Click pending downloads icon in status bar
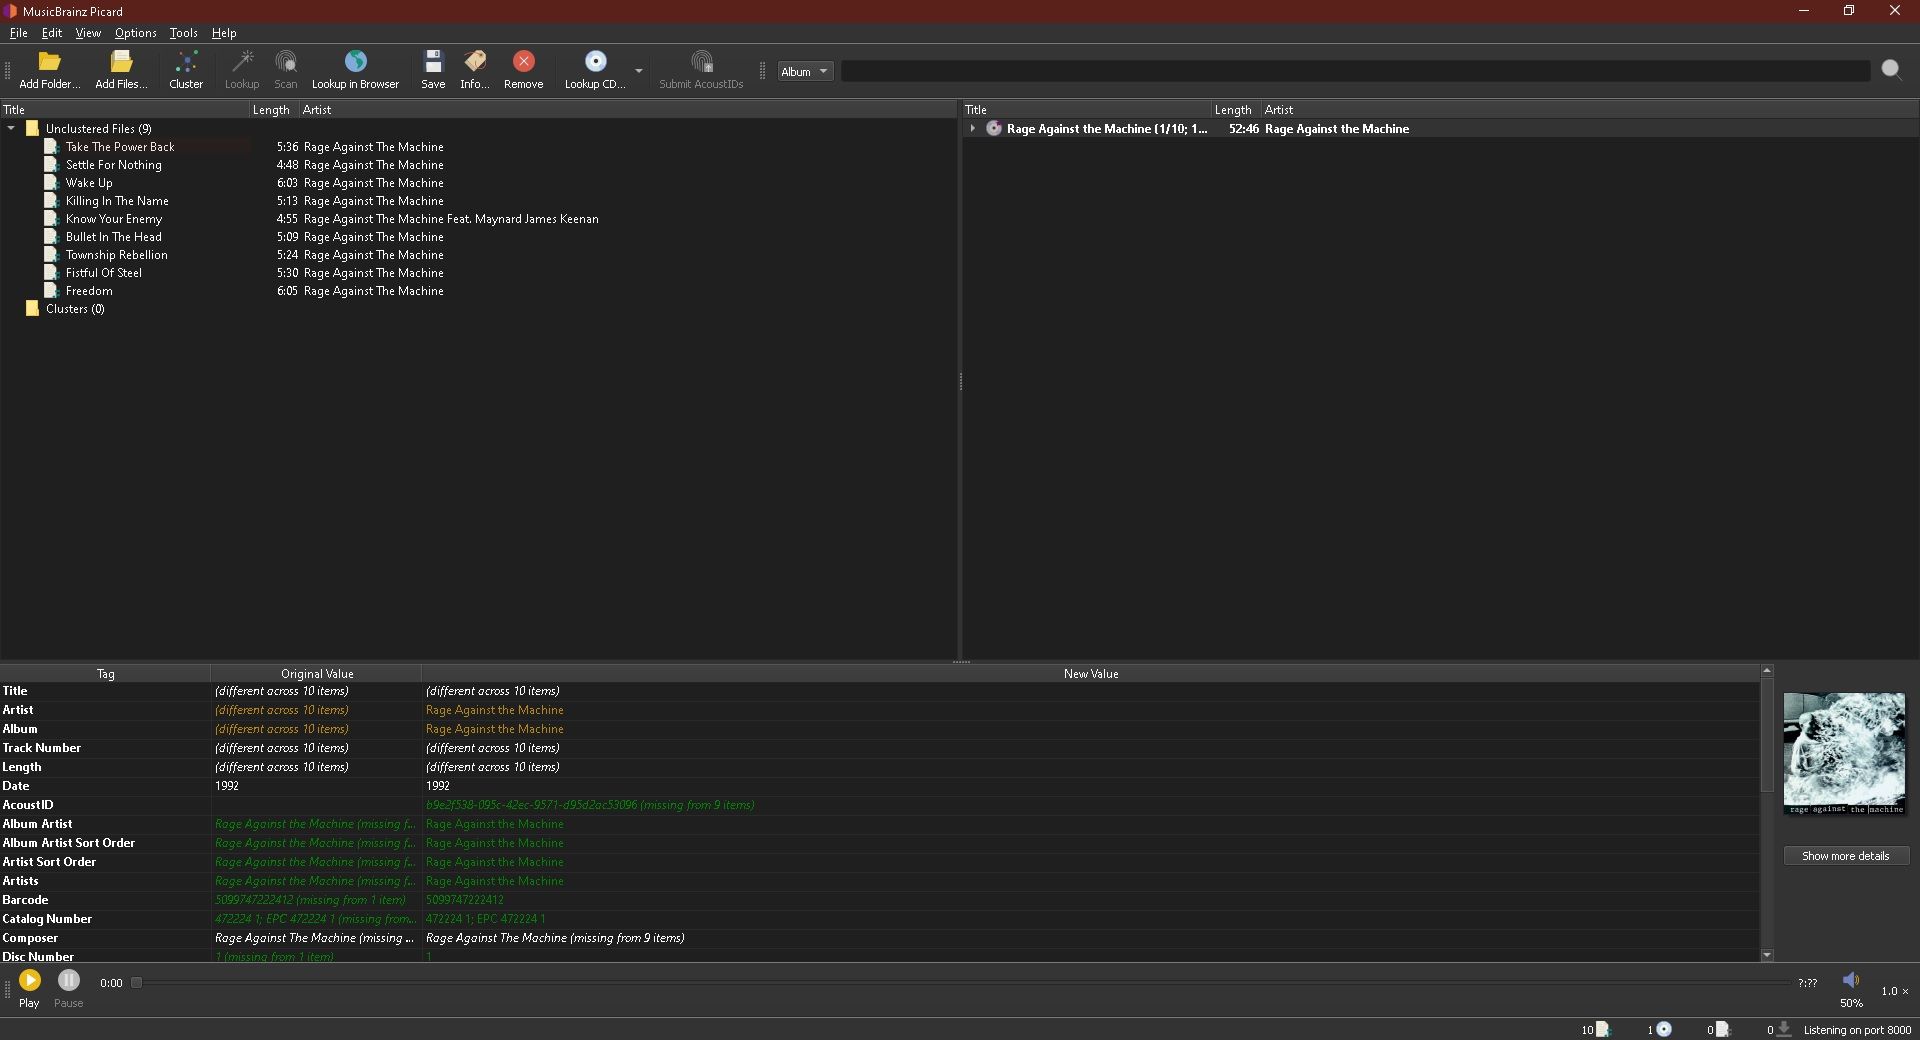Screen dimensions: 1920x1040 tap(1784, 1029)
